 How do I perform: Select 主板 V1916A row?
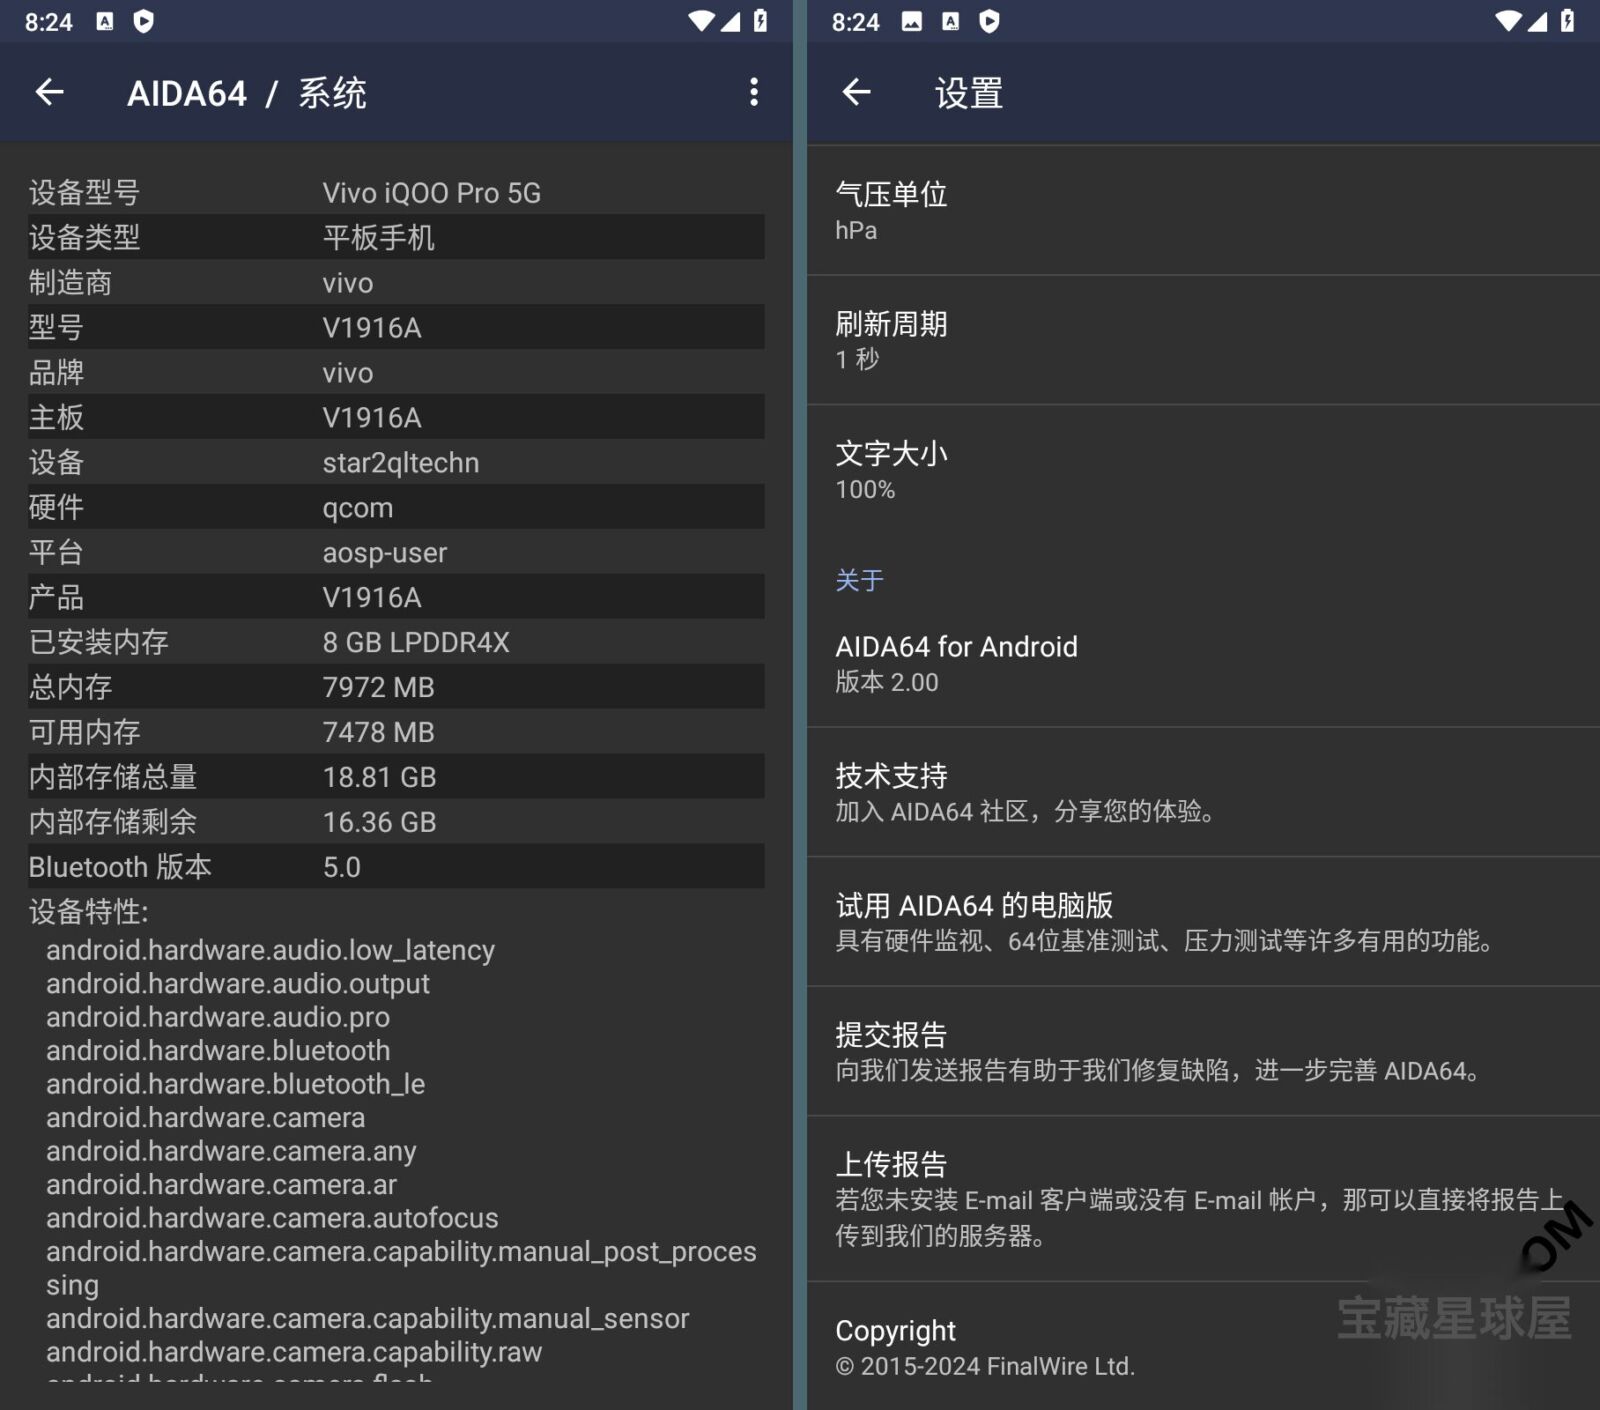(x=396, y=417)
